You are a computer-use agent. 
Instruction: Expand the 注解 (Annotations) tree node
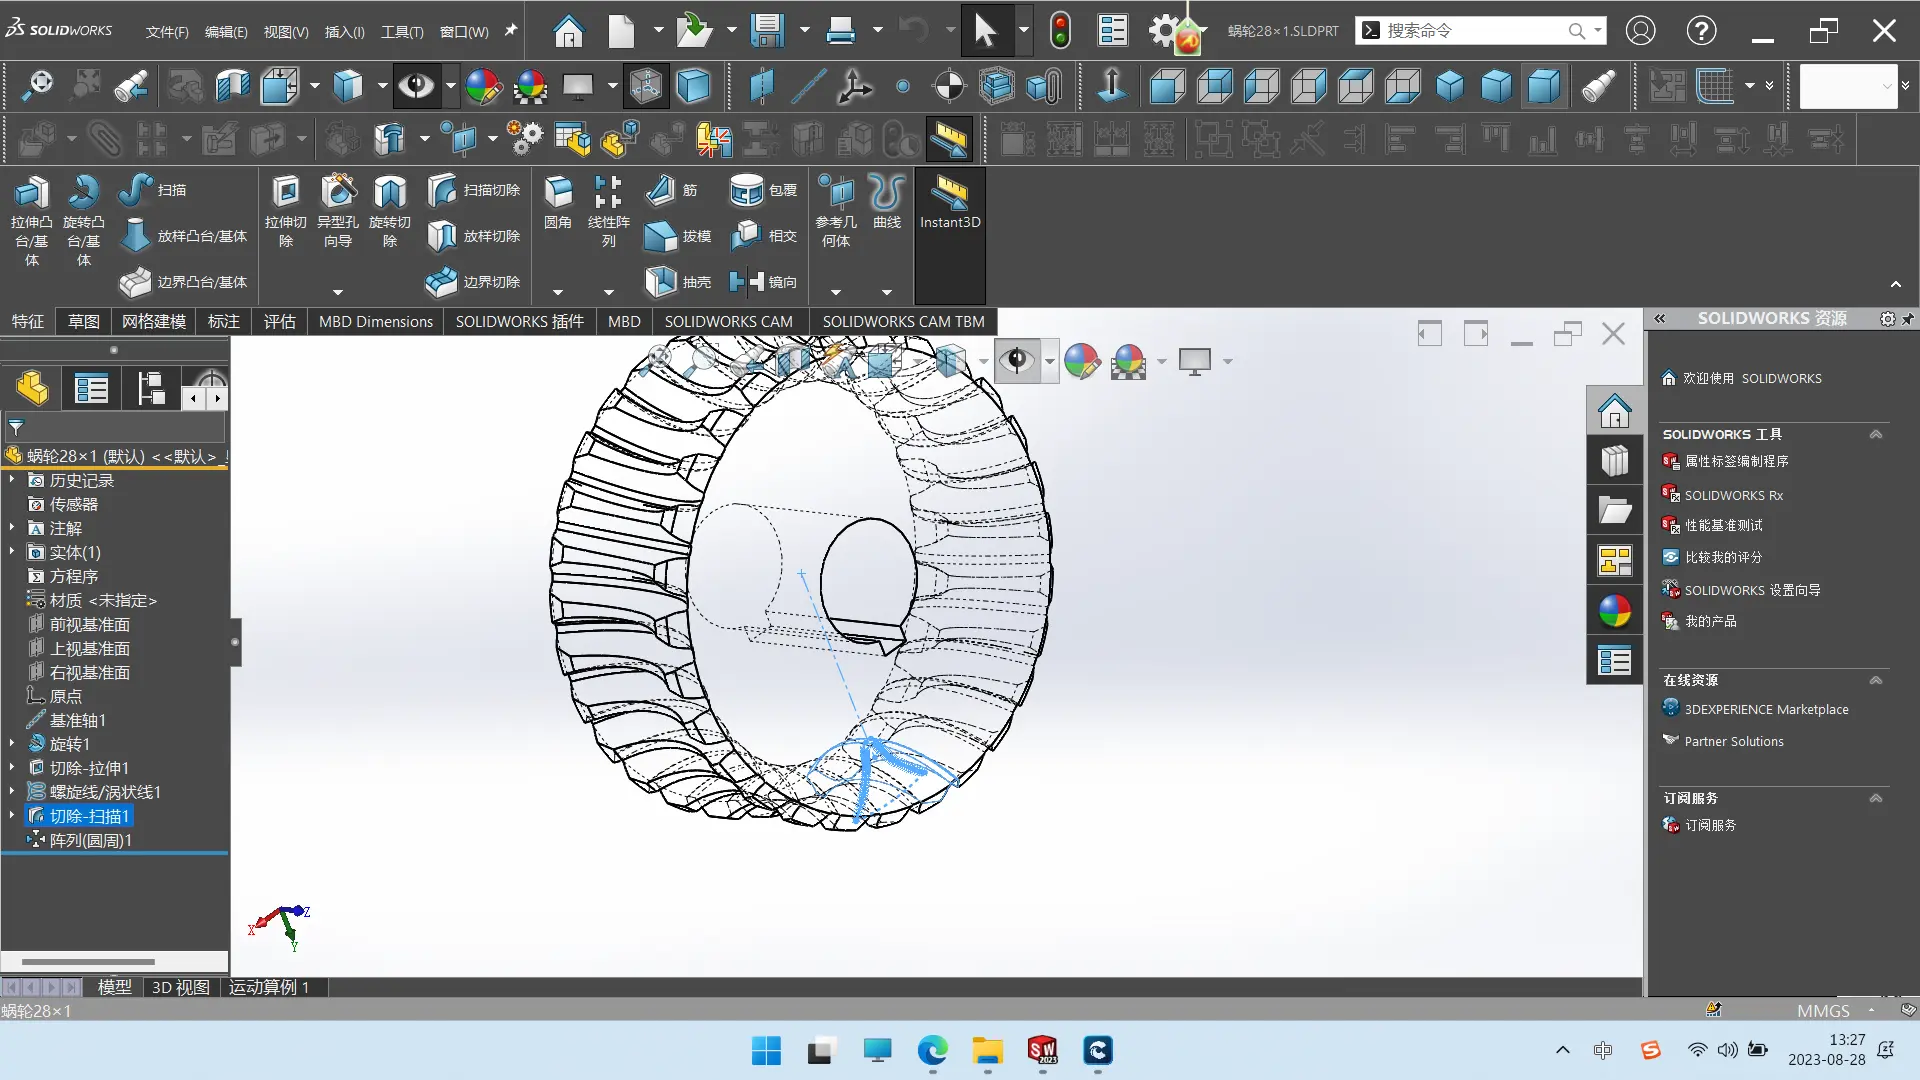[12, 528]
